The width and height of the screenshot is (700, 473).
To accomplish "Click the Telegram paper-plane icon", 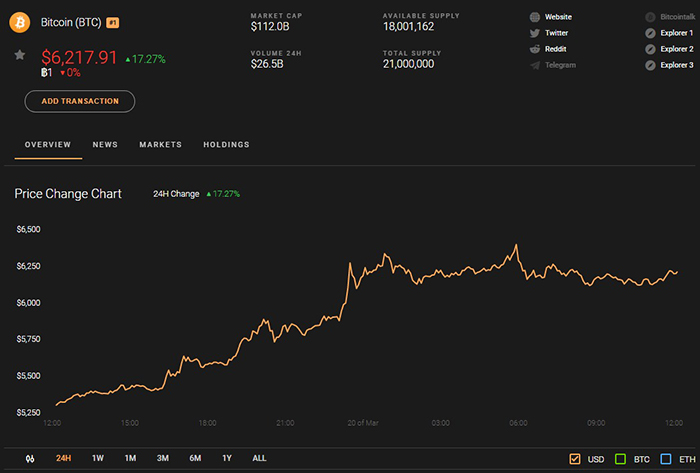I will tap(534, 65).
